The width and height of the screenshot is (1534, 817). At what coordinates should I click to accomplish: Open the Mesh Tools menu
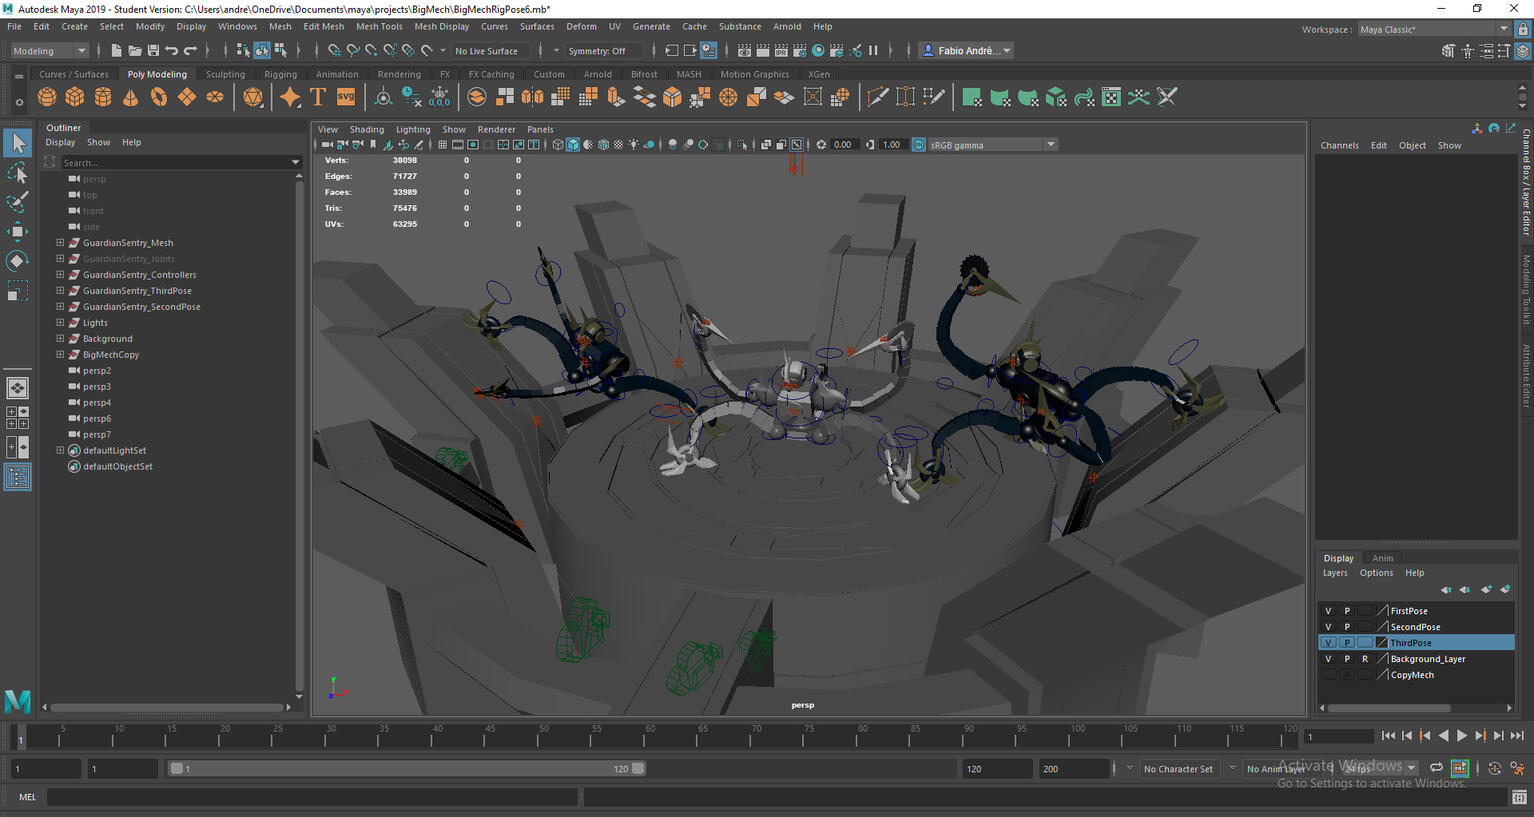click(379, 27)
